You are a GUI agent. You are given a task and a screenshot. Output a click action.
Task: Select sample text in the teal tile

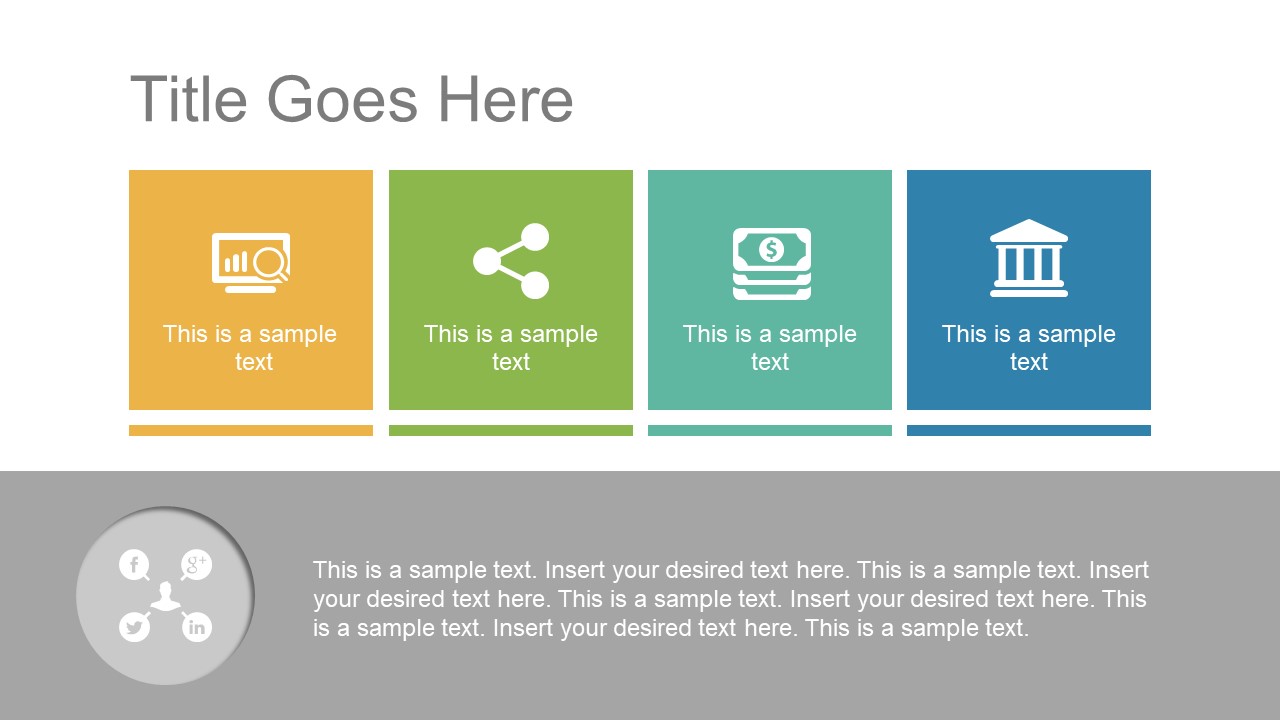tap(770, 348)
